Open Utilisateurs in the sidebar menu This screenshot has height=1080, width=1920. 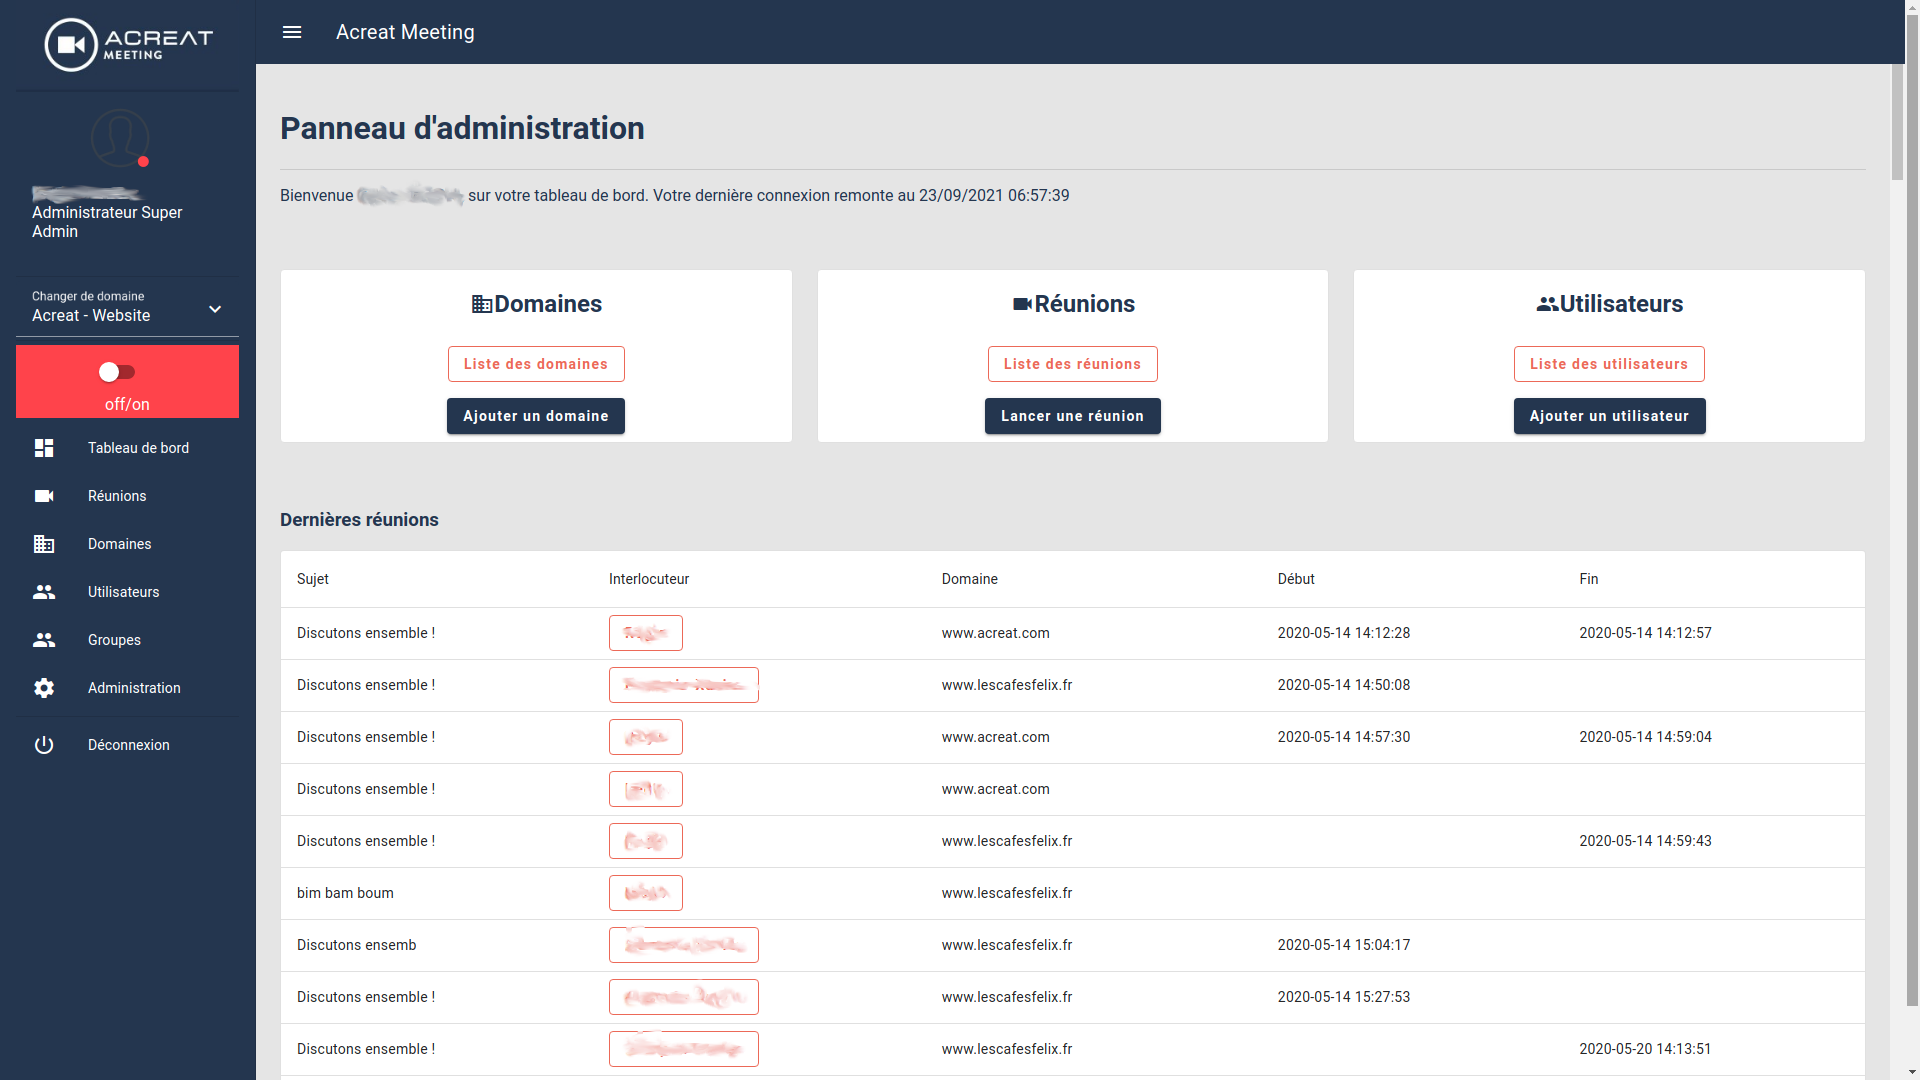(x=123, y=592)
